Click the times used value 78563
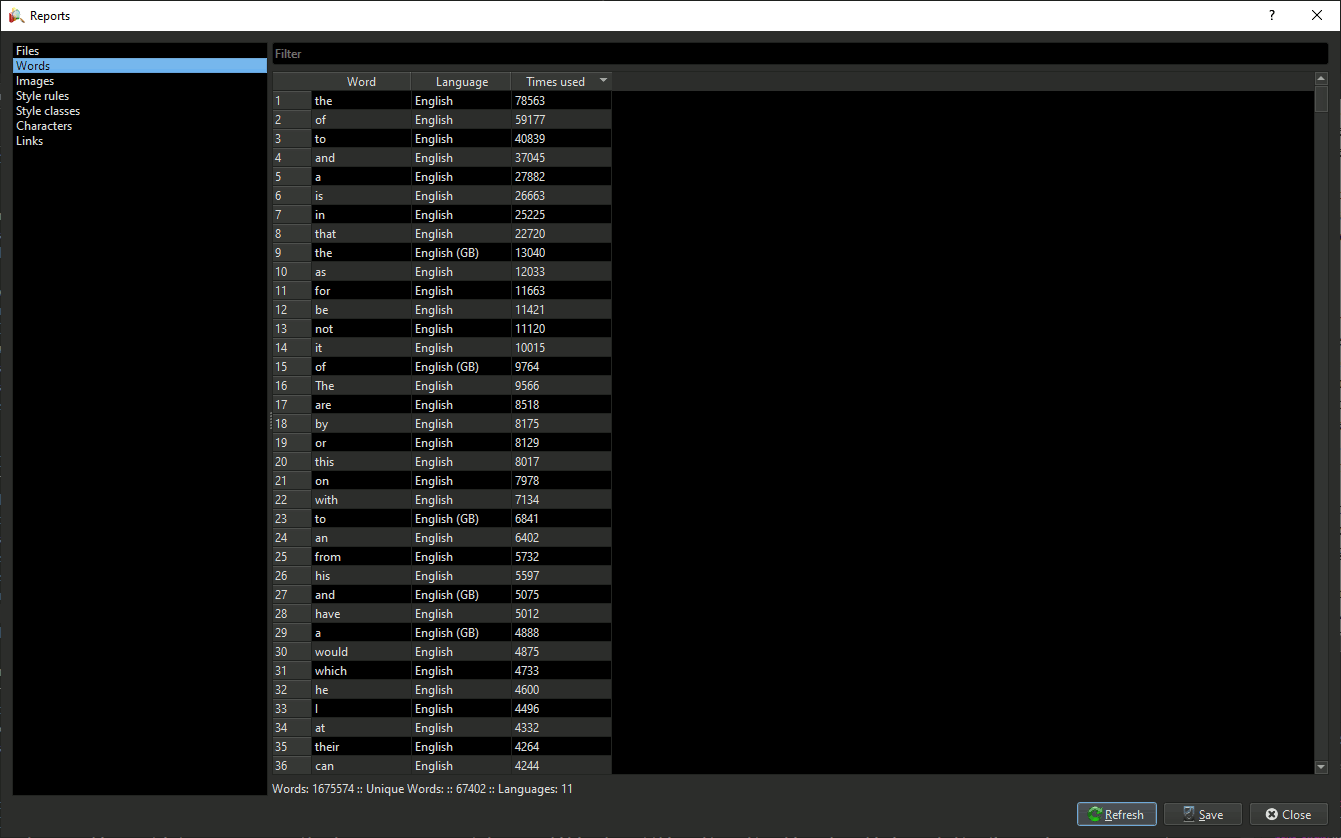 561,101
